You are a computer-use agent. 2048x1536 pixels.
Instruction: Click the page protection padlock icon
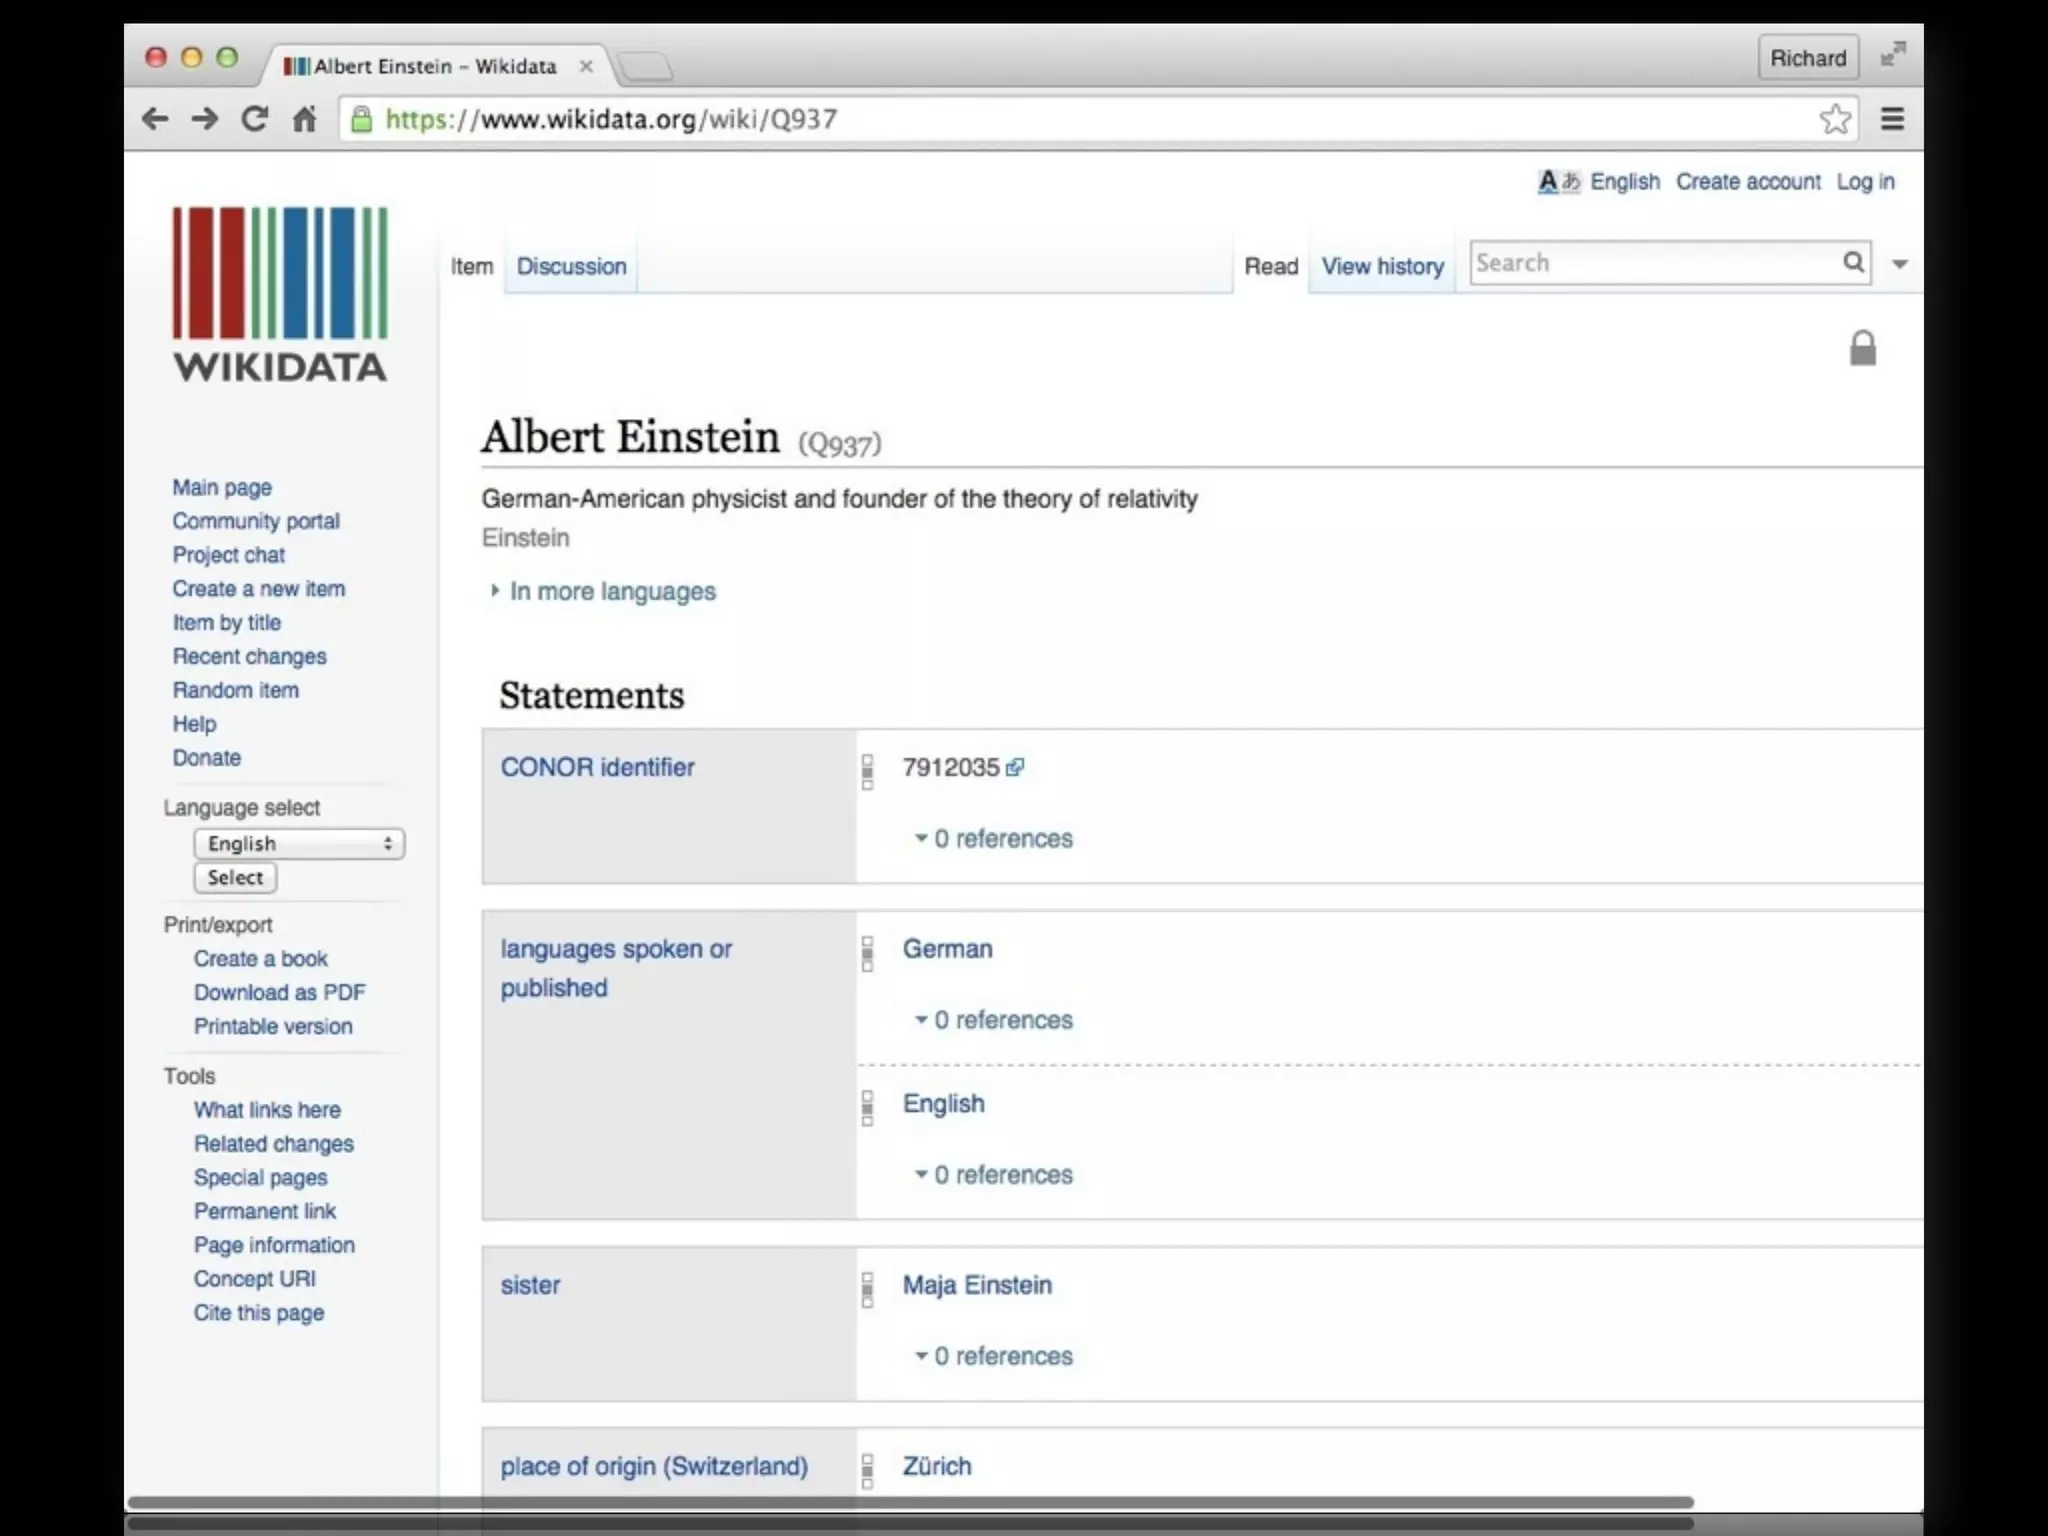tap(1862, 348)
